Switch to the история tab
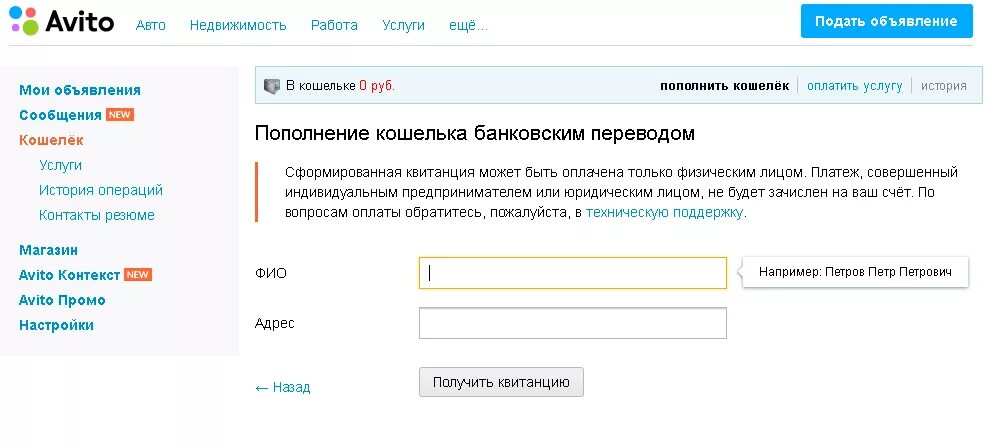 click(x=944, y=86)
